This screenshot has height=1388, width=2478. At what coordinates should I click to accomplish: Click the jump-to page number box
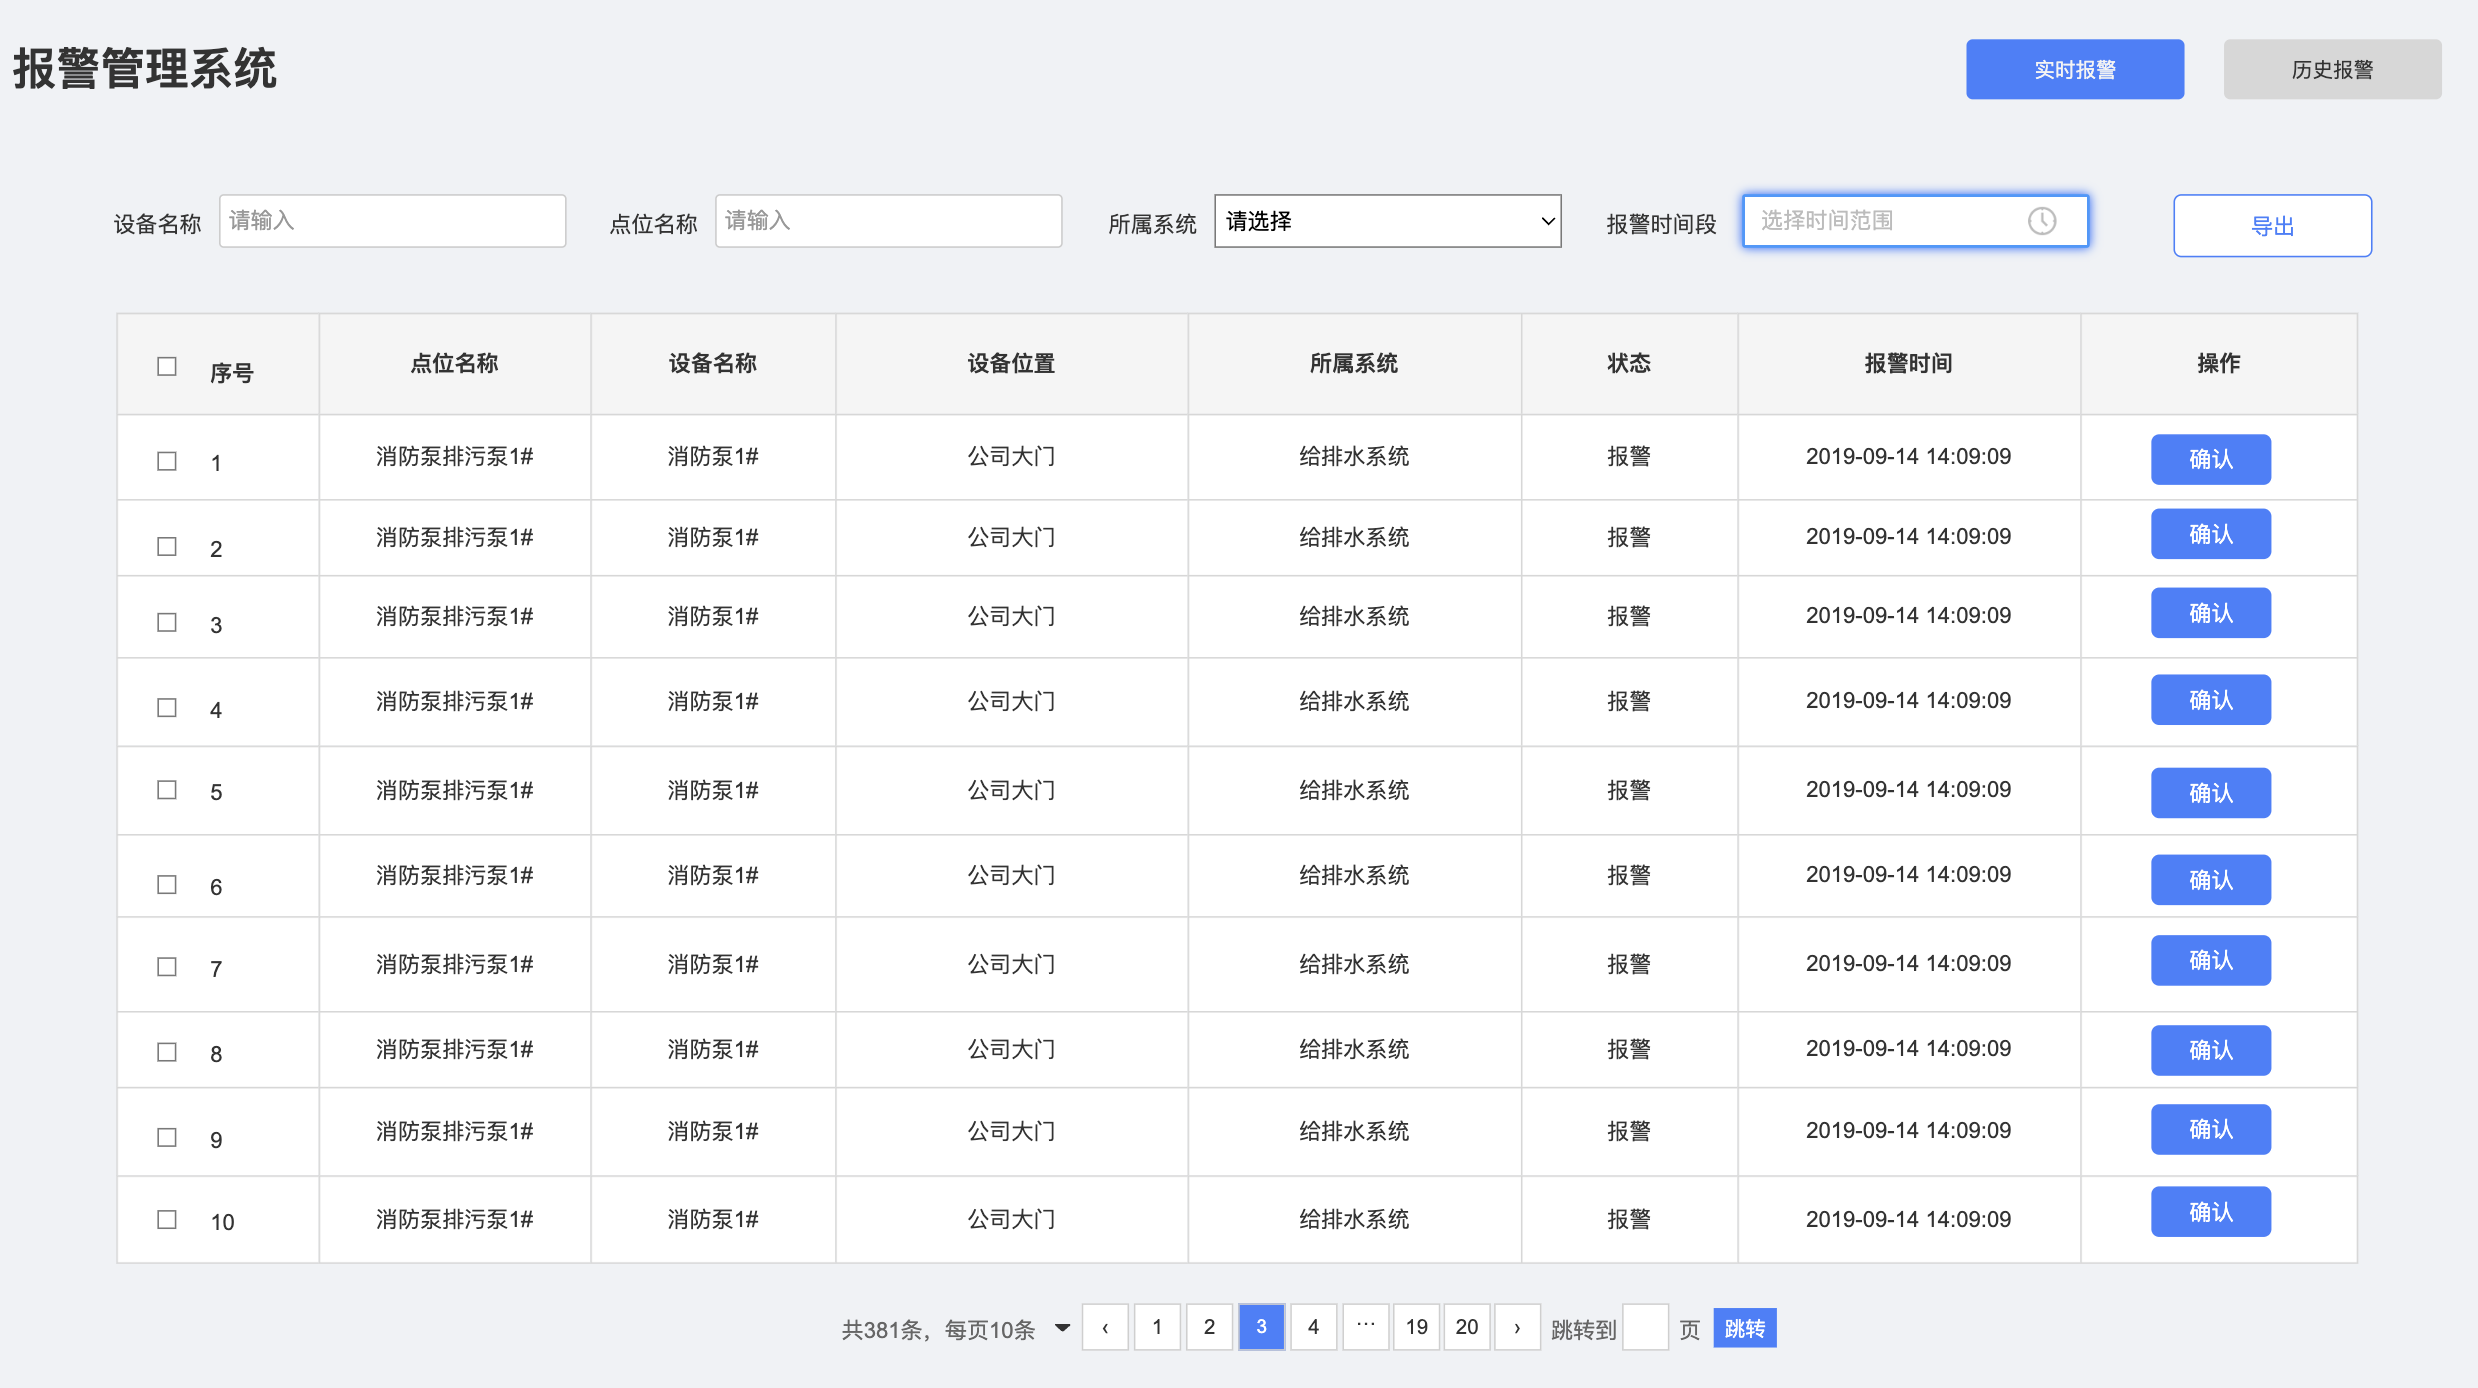coord(1645,1328)
